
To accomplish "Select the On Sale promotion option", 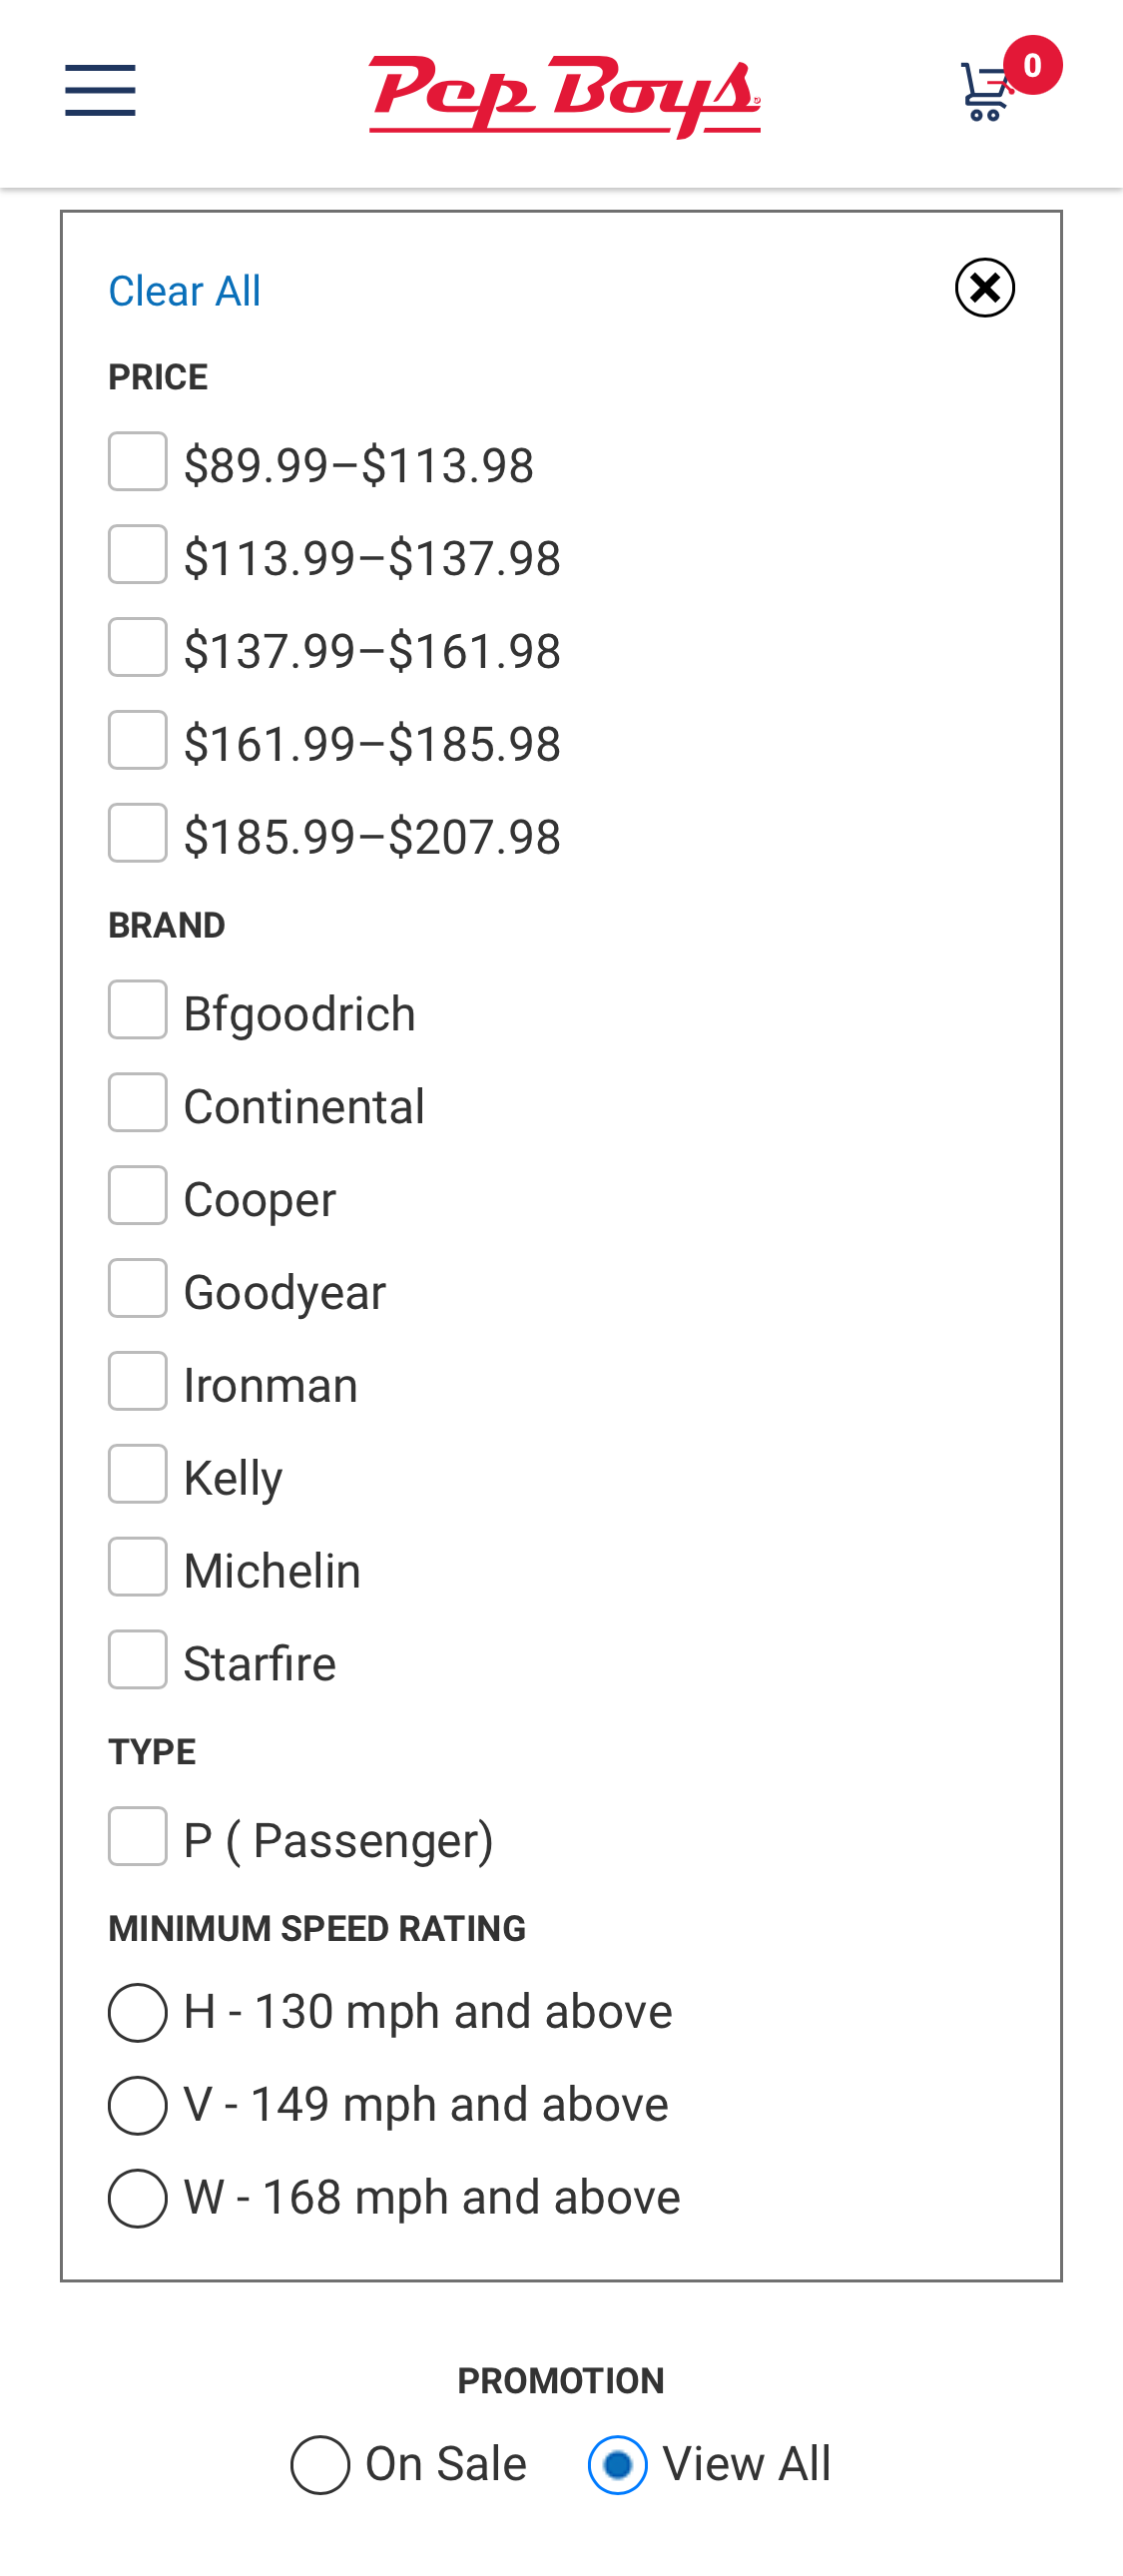I will point(320,2465).
